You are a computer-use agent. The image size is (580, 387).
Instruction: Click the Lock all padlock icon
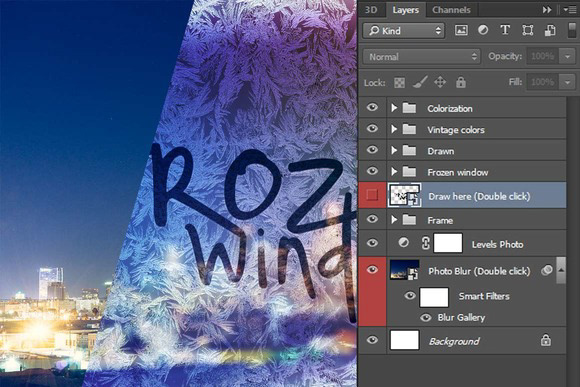[461, 82]
